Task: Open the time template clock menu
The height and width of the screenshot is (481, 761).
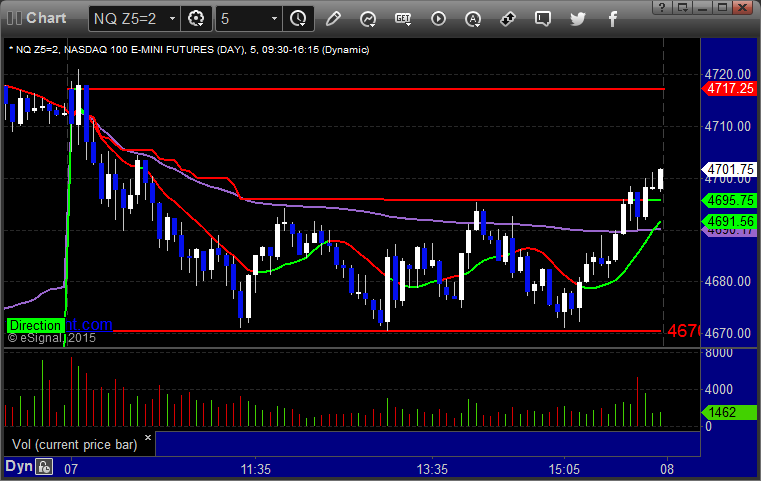Action: [x=298, y=19]
